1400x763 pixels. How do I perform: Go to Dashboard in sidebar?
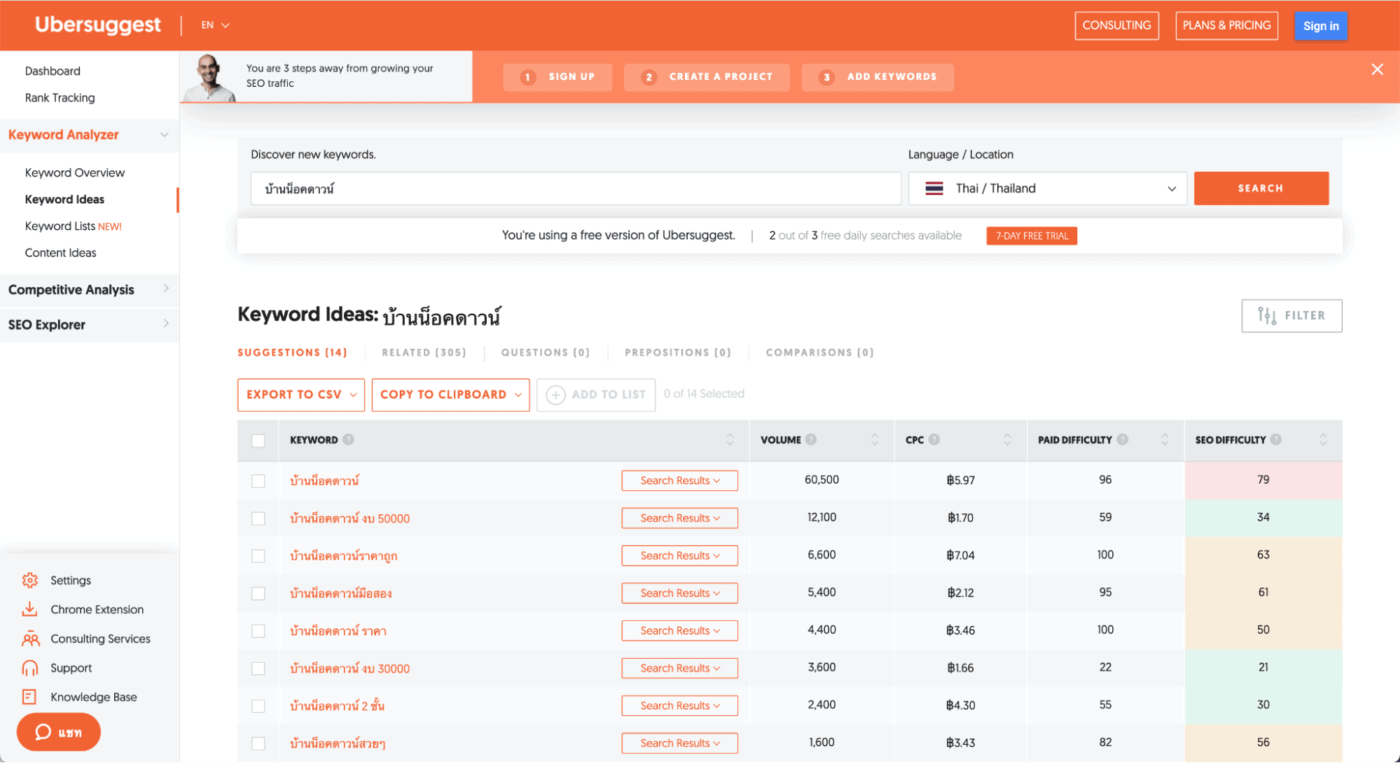(x=53, y=71)
